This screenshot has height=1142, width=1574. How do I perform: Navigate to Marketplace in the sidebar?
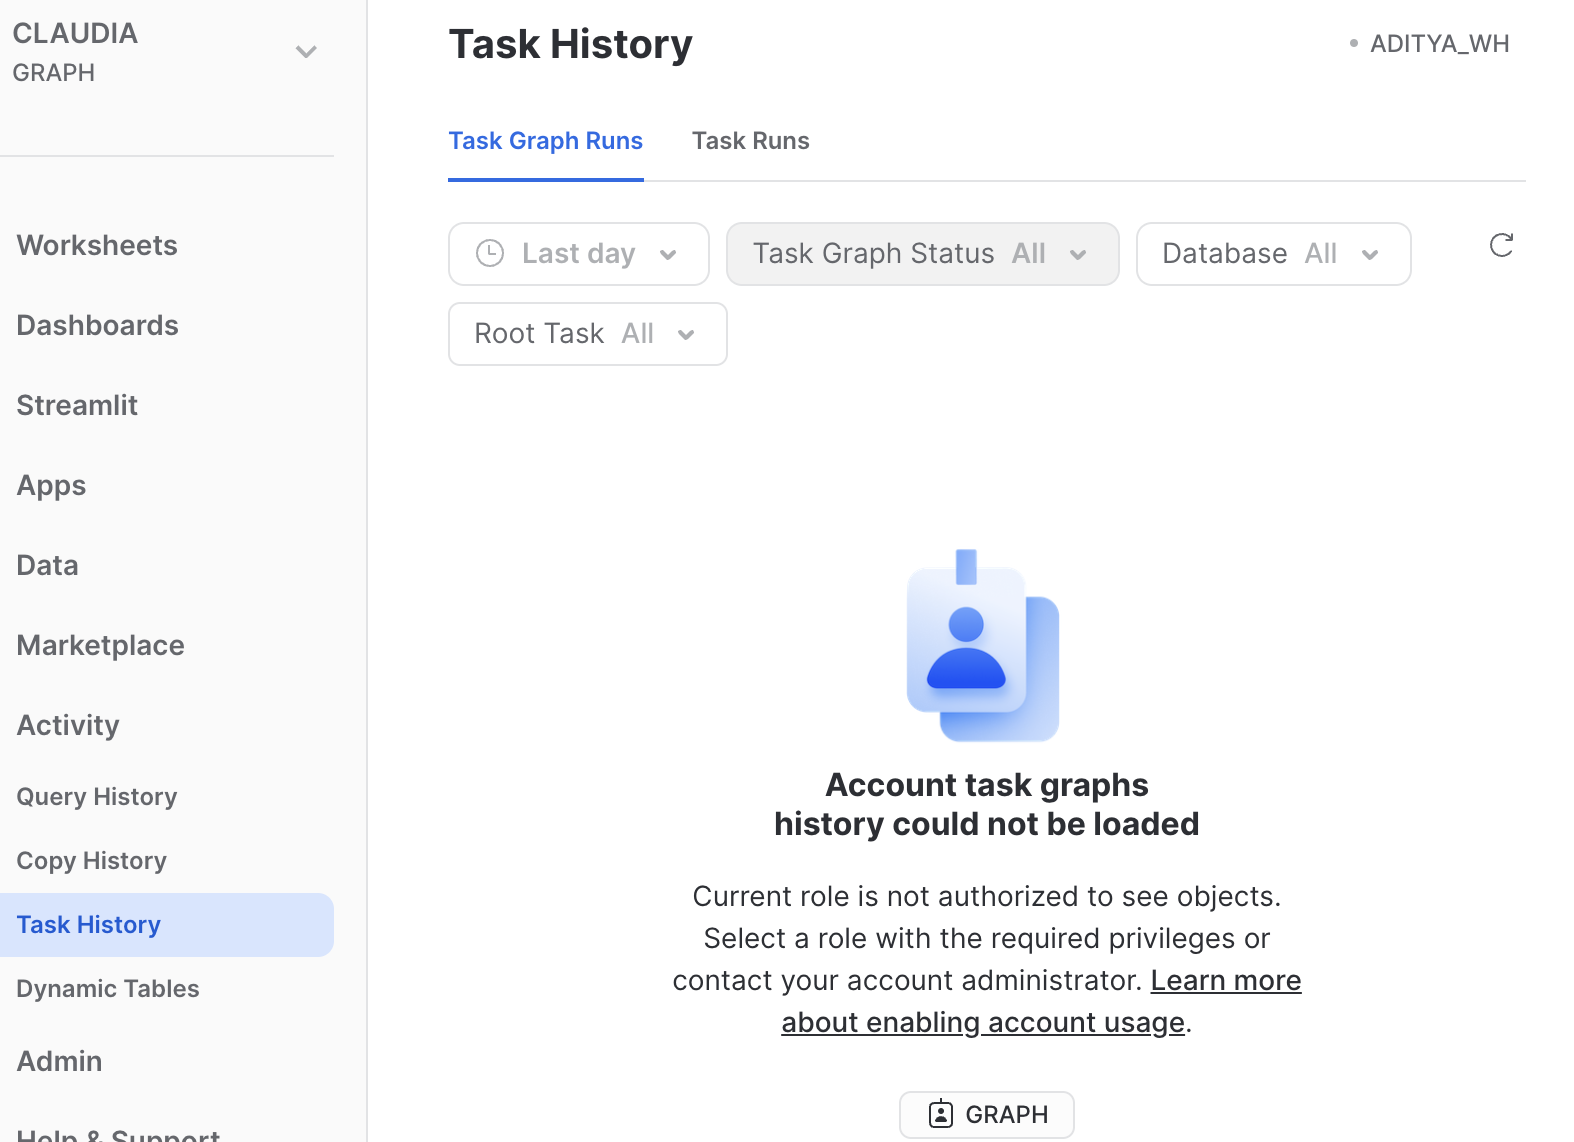(x=100, y=646)
